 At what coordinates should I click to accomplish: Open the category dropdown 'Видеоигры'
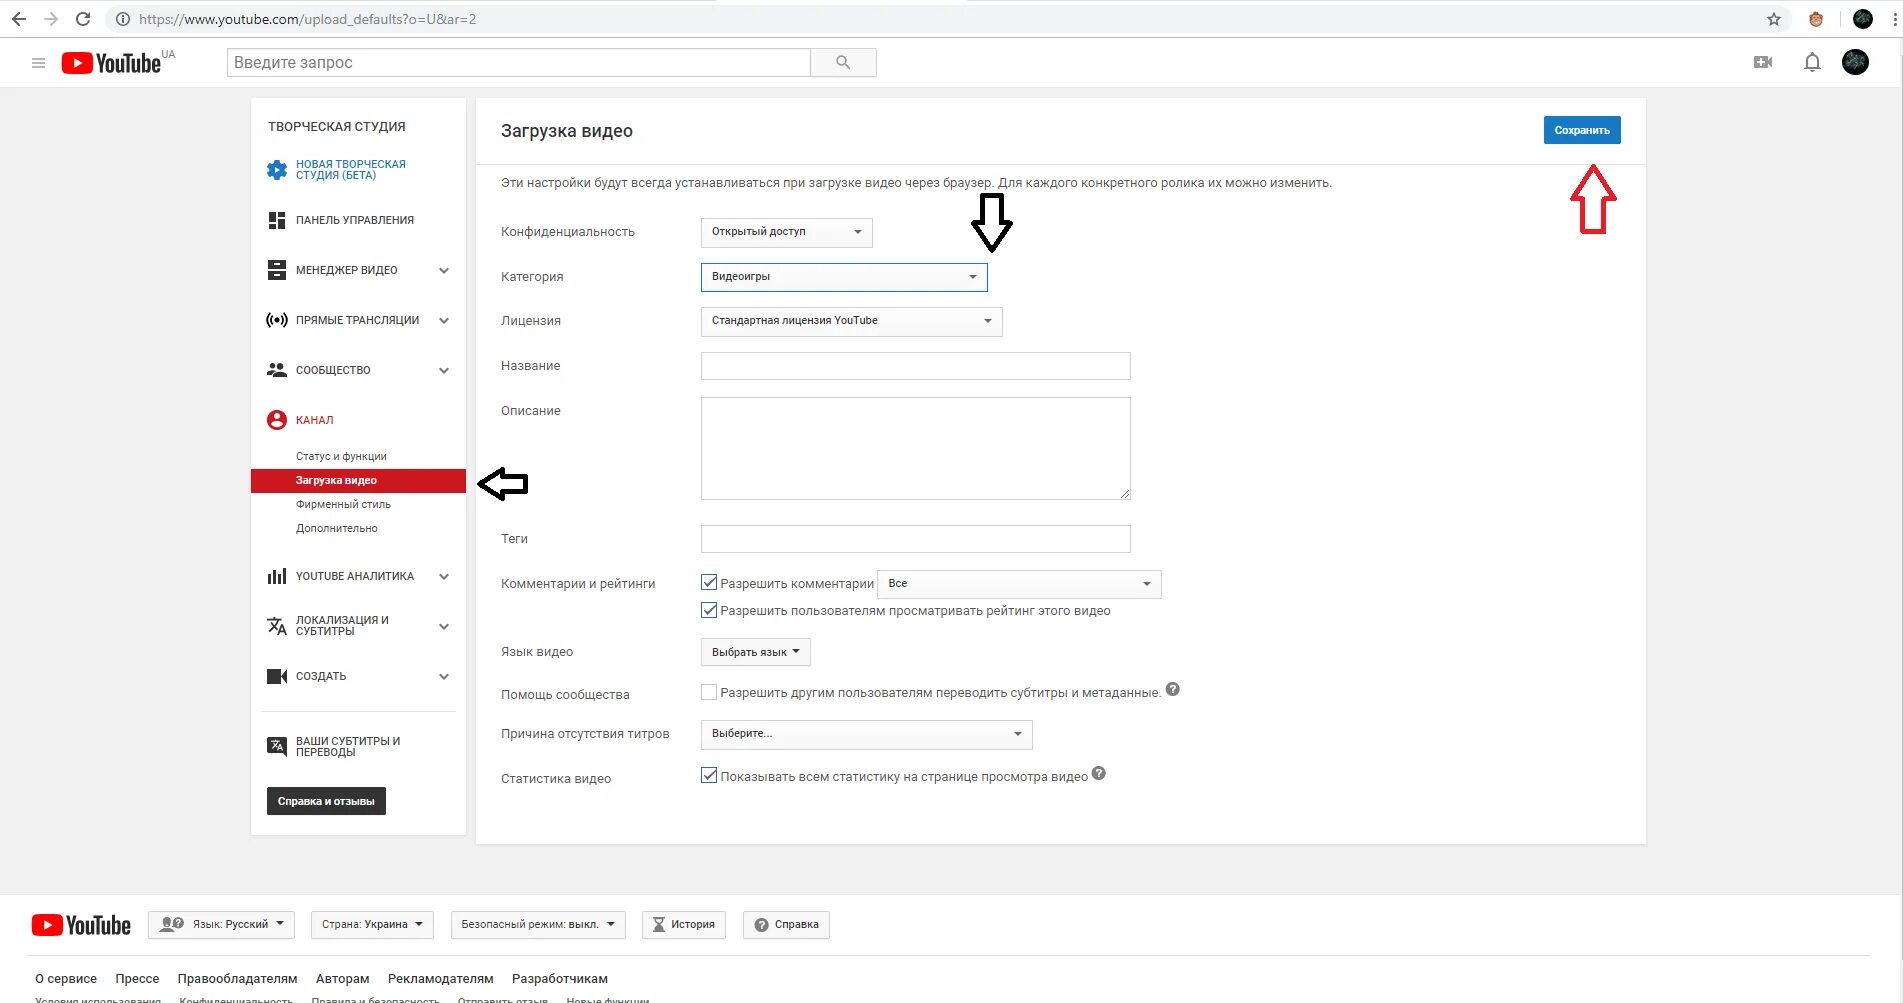(844, 277)
